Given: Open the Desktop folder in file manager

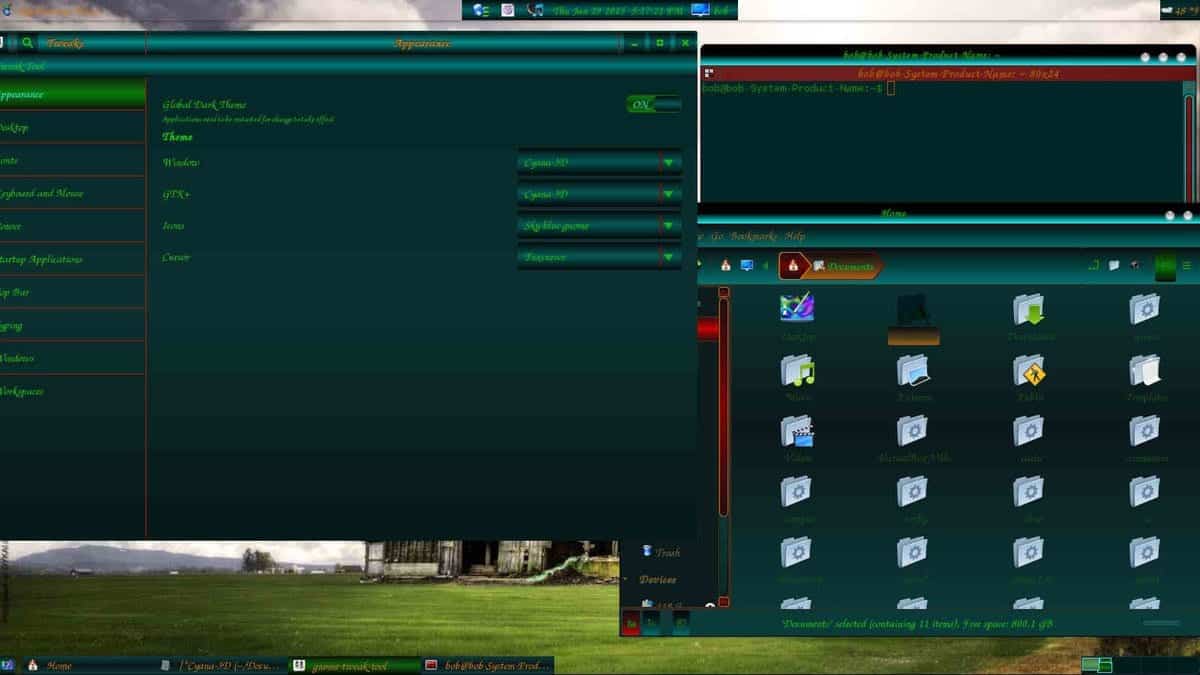Looking at the screenshot, I should click(x=797, y=308).
